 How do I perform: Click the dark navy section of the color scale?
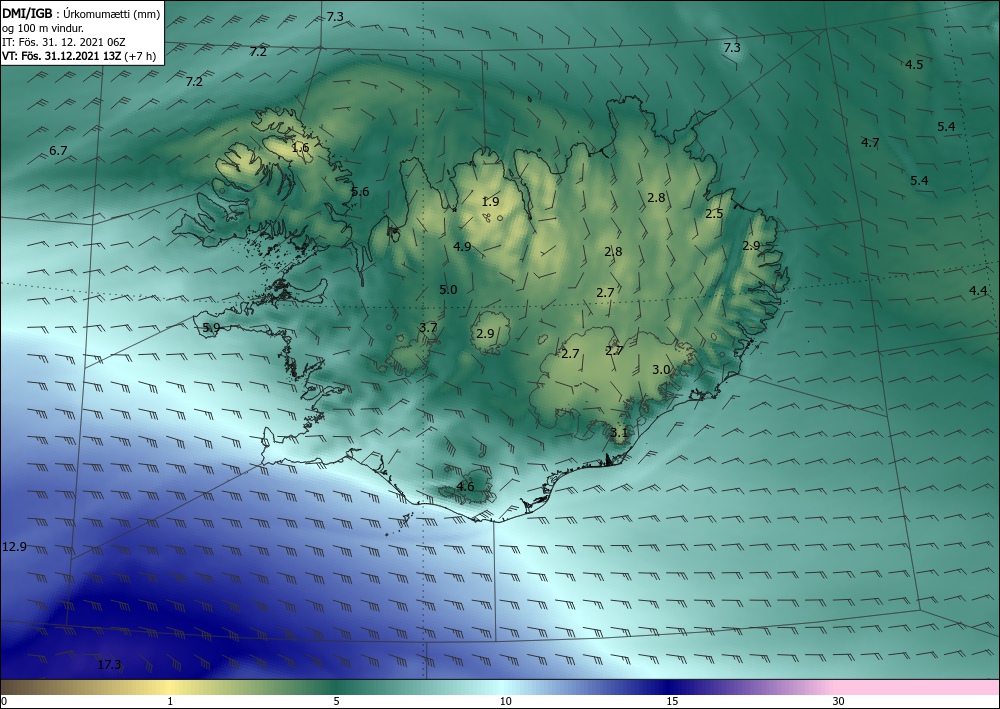click(x=670, y=687)
